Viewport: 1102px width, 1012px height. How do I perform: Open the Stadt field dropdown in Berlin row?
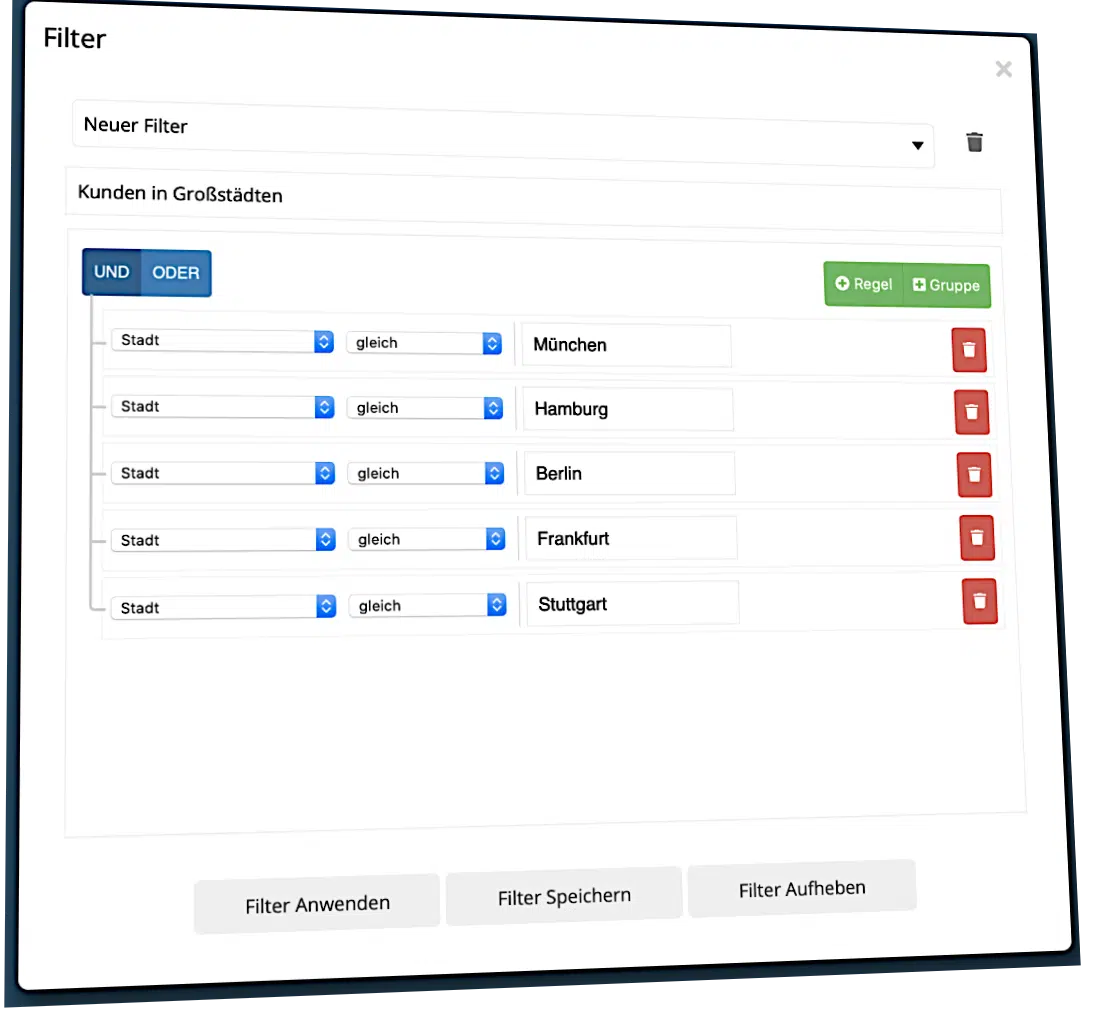[223, 473]
